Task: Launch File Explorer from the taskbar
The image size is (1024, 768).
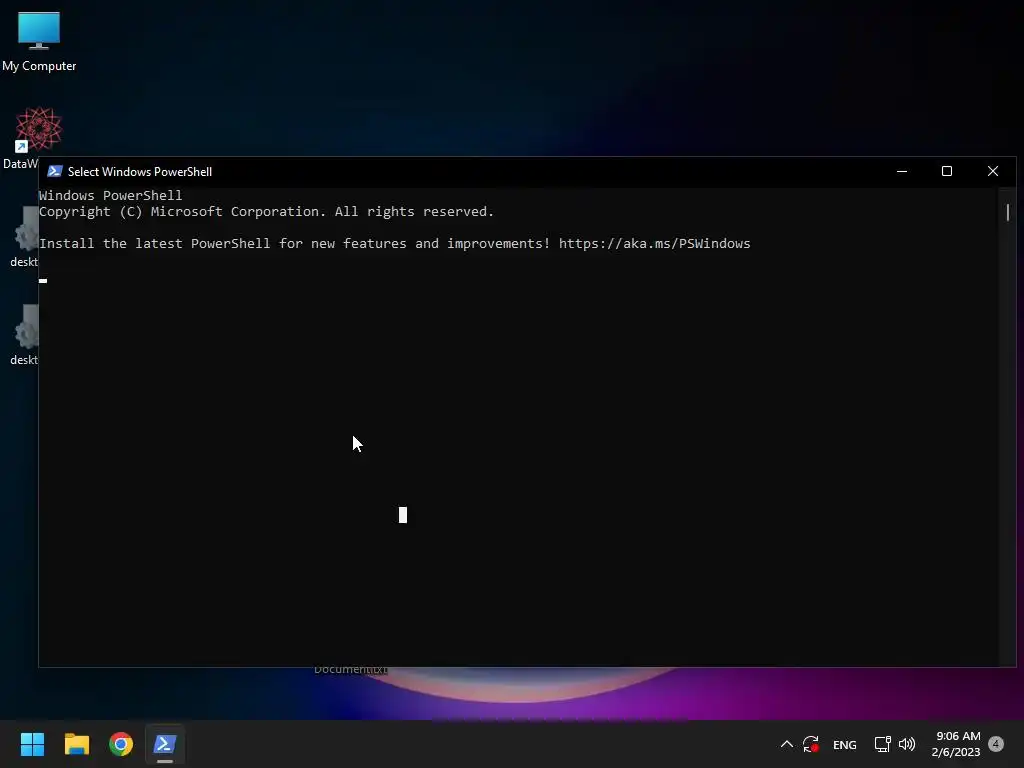Action: pos(76,744)
